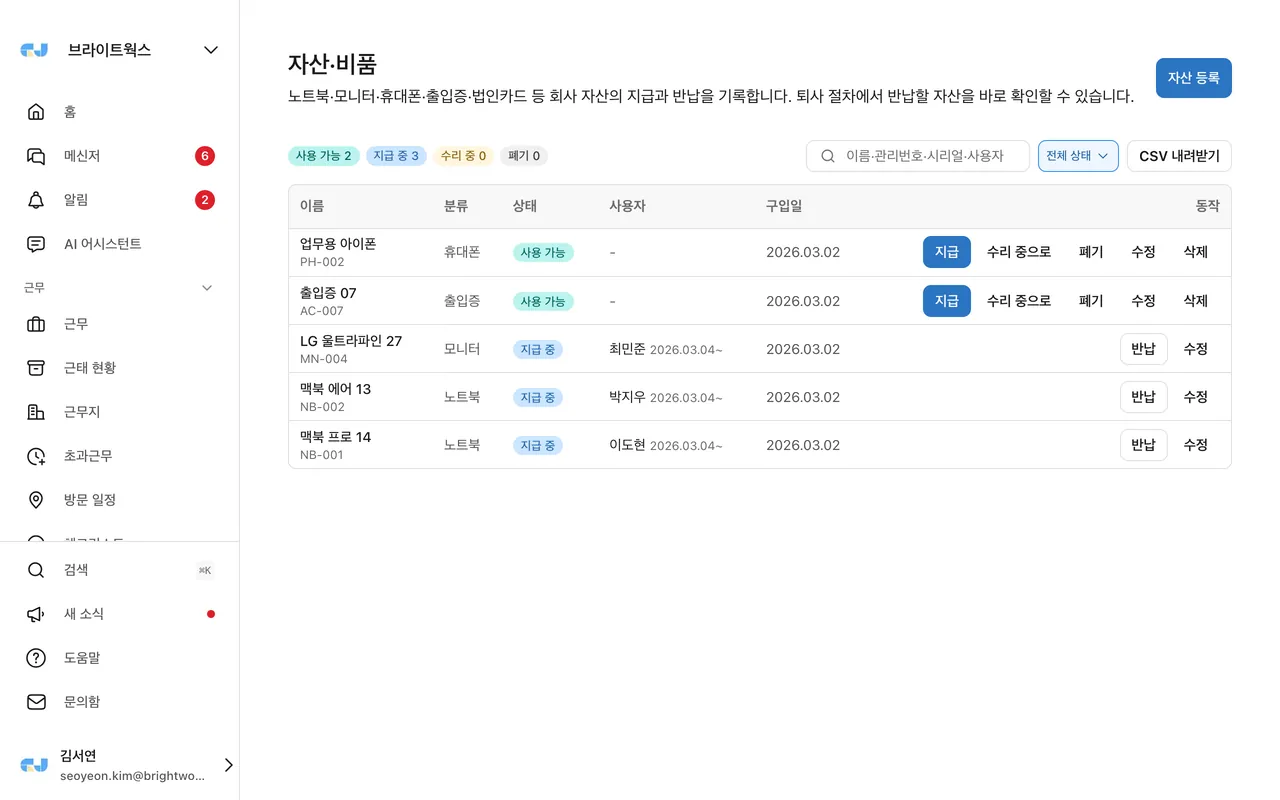The image size is (1280, 800).
Task: Click 폐기 for 출입증 07
Action: click(1091, 301)
